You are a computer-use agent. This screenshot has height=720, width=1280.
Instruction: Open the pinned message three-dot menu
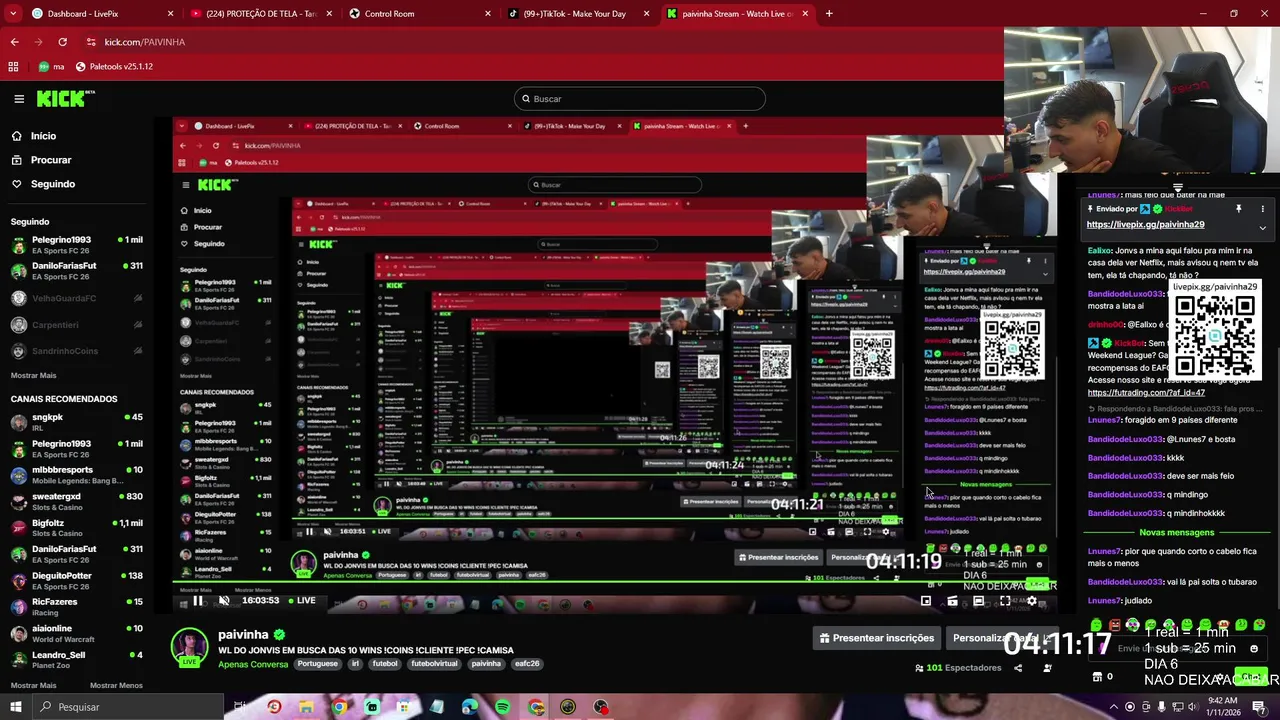click(1262, 209)
